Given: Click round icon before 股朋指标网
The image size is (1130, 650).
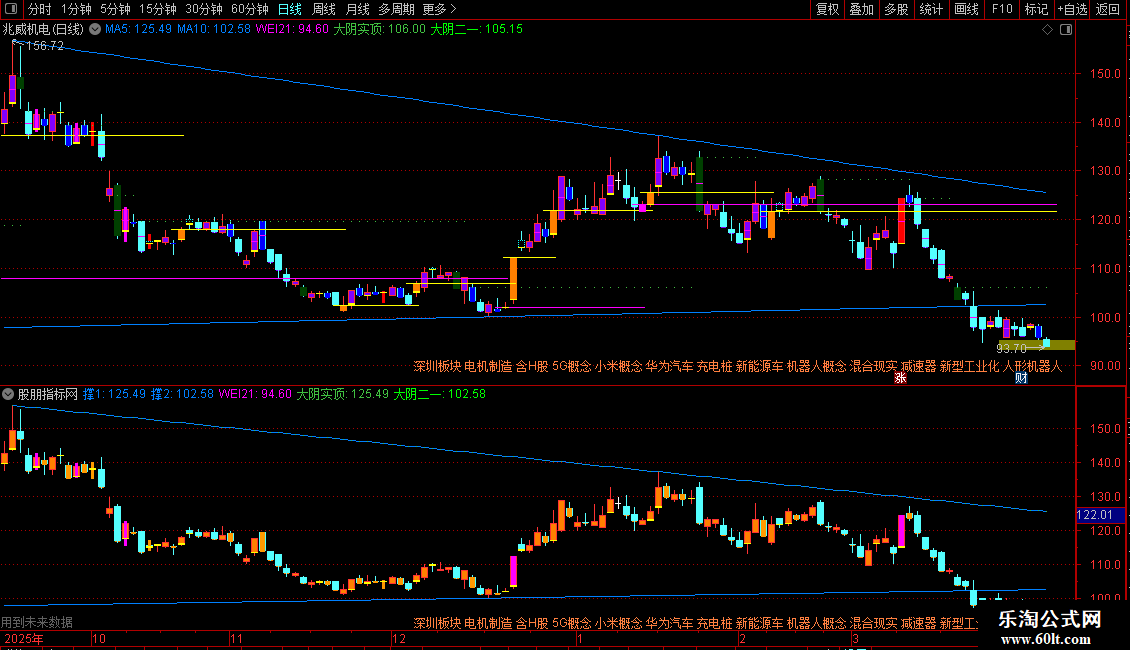Looking at the screenshot, I should 8,394.
